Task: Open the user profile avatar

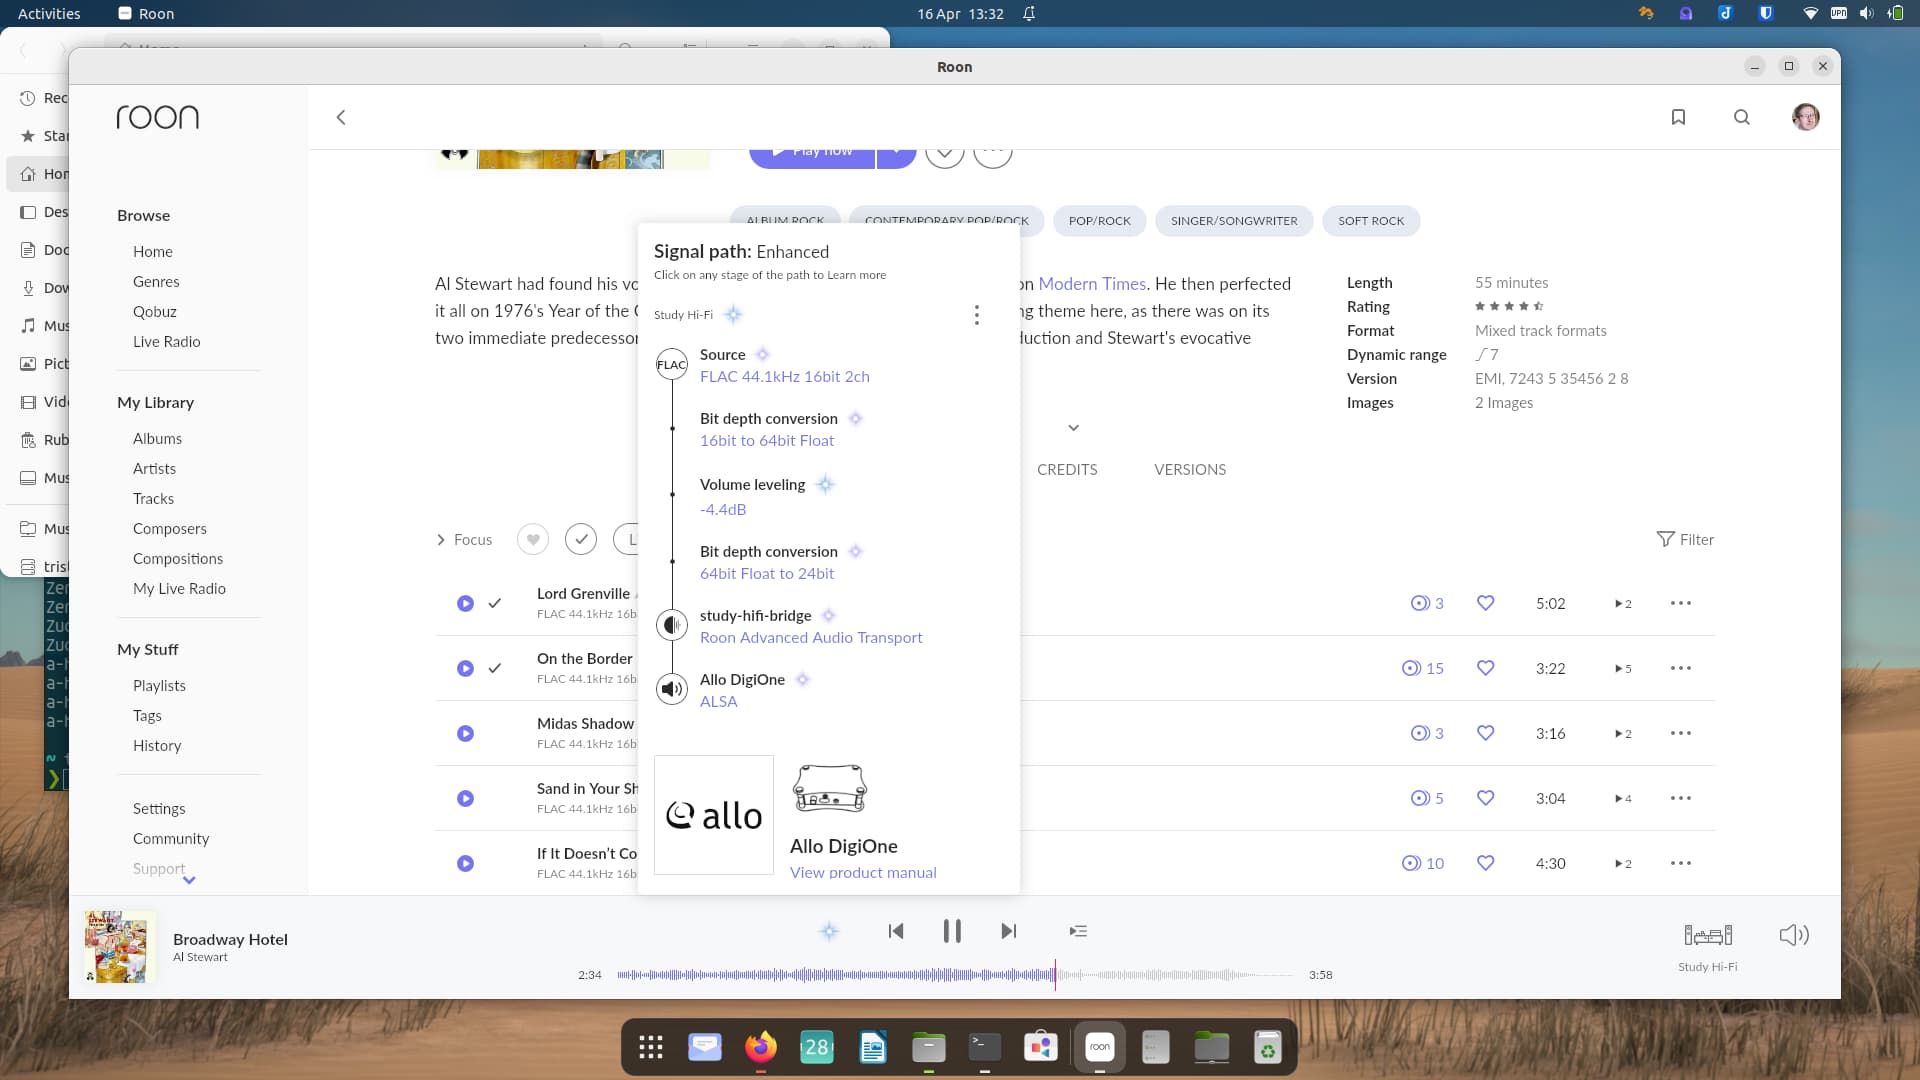Action: (x=1805, y=117)
